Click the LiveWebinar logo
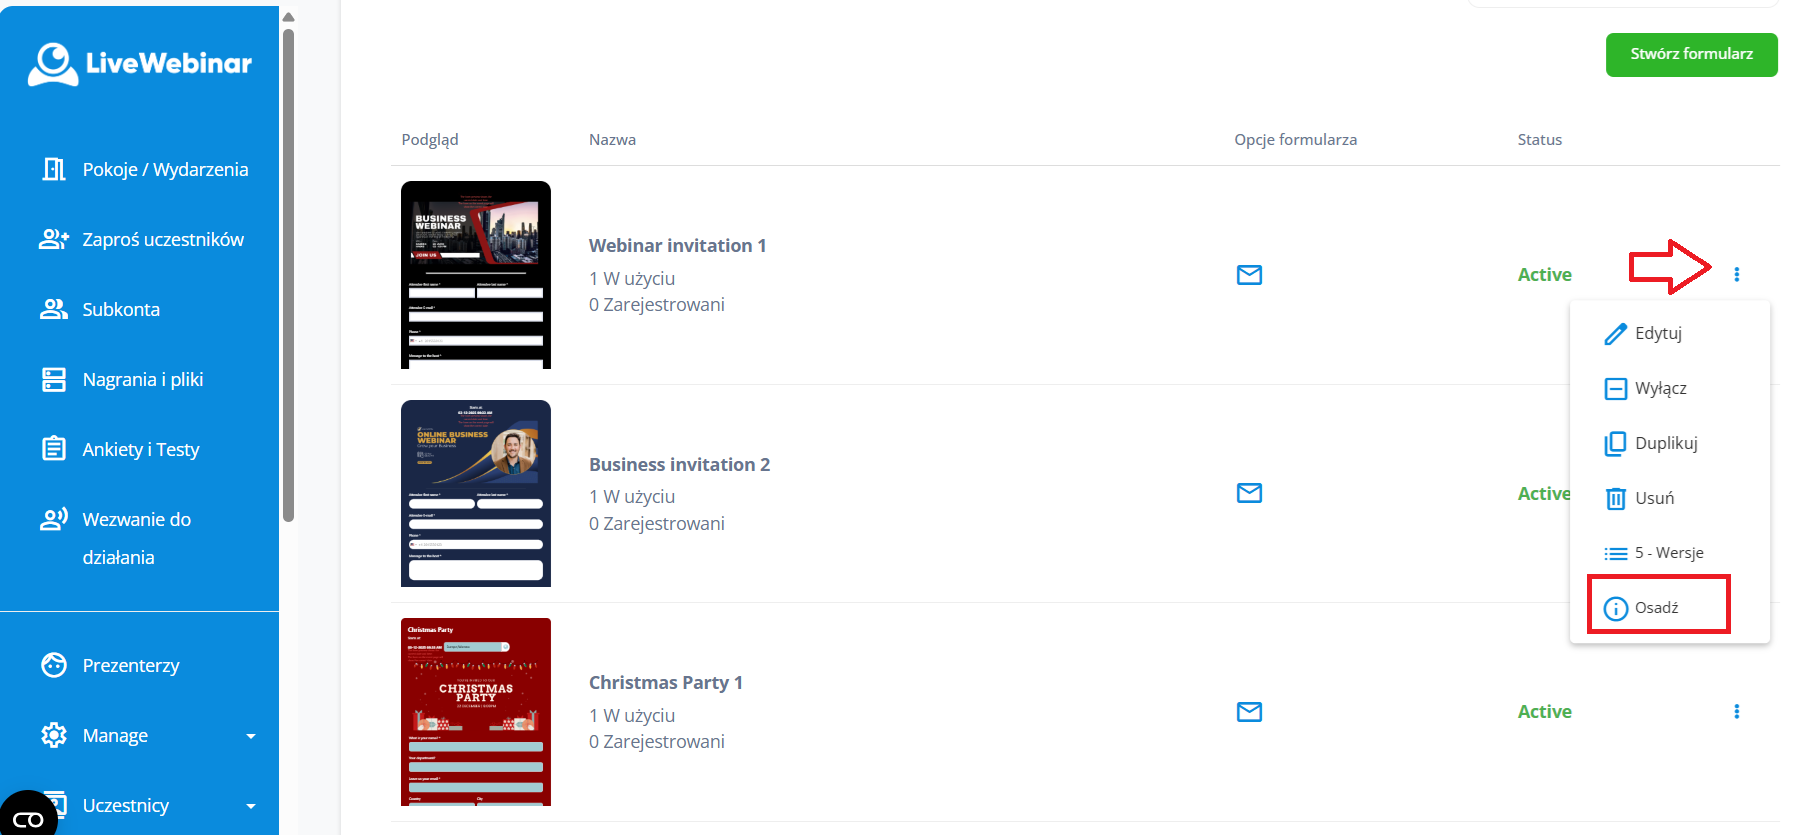Screen dimensions: 1805x835 (140, 63)
